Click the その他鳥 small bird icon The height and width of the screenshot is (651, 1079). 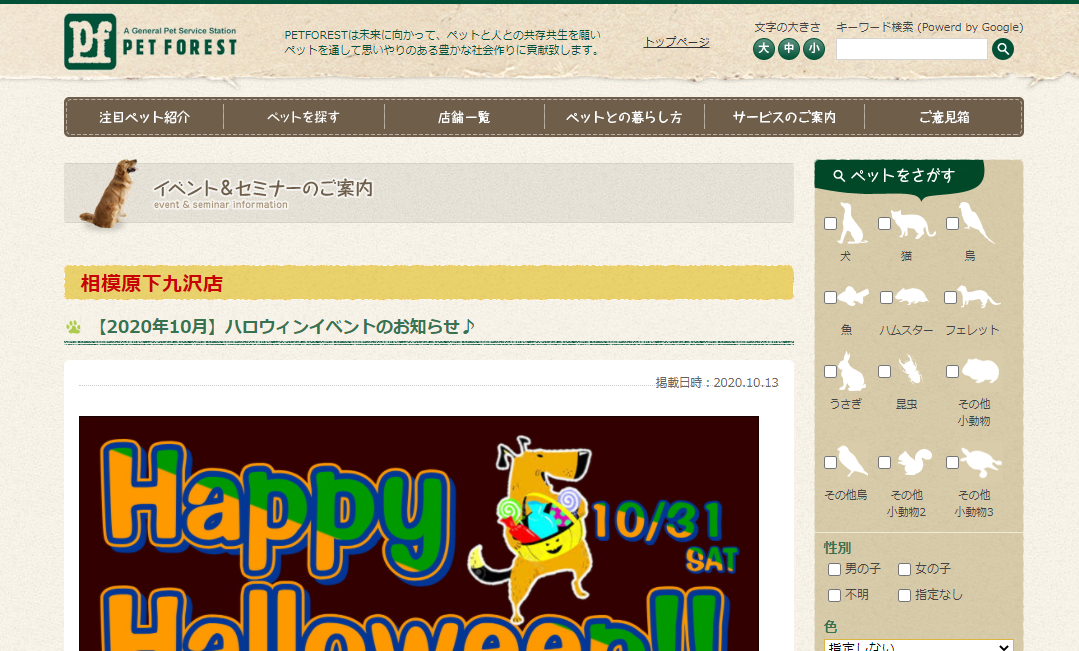click(x=852, y=462)
